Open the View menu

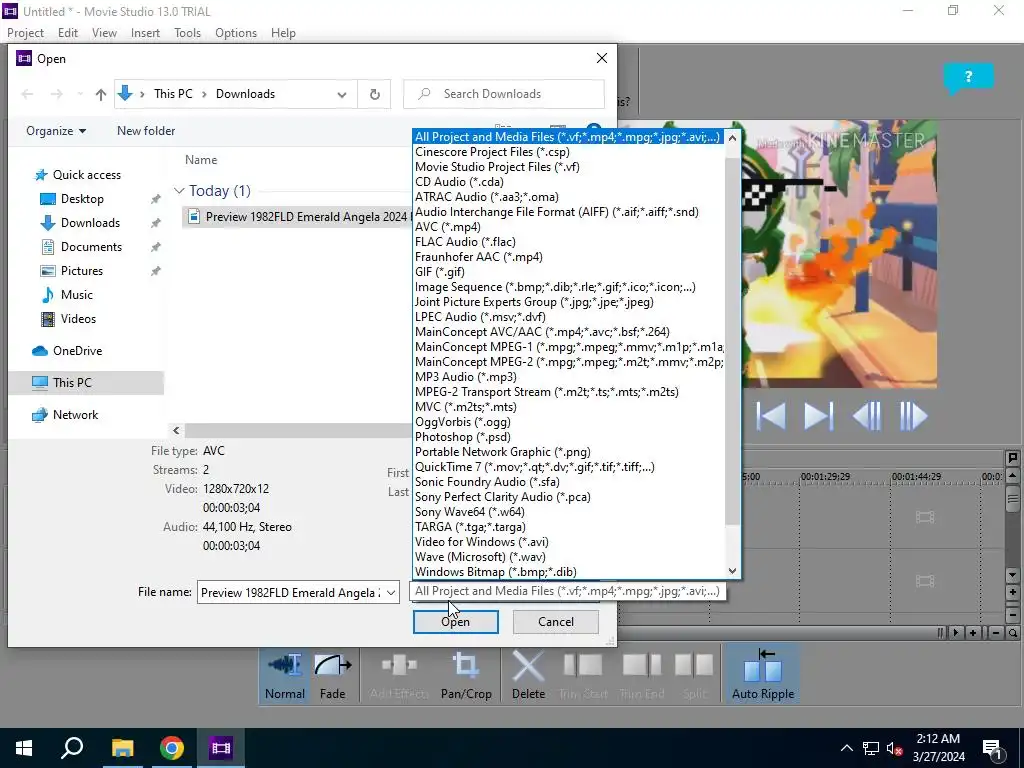[104, 33]
